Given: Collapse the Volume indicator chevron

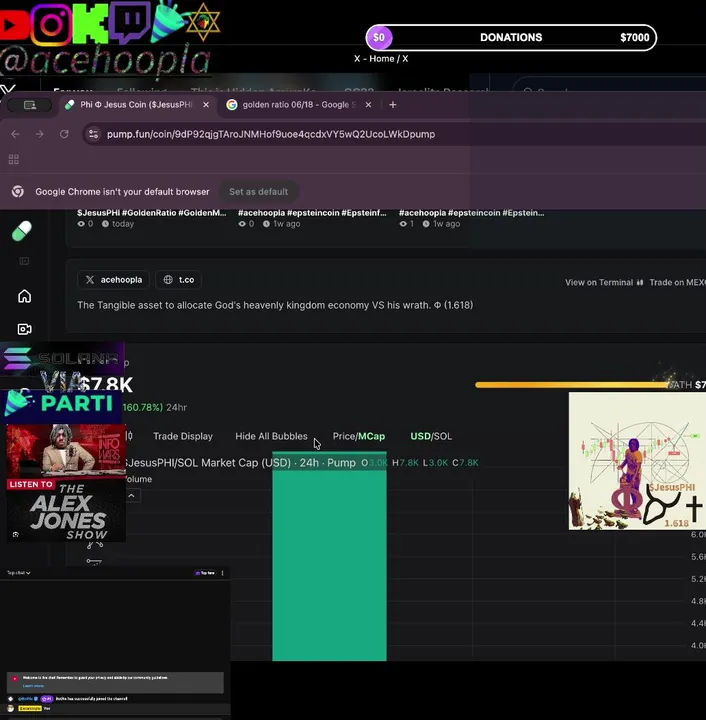Looking at the screenshot, I should click(x=131, y=495).
